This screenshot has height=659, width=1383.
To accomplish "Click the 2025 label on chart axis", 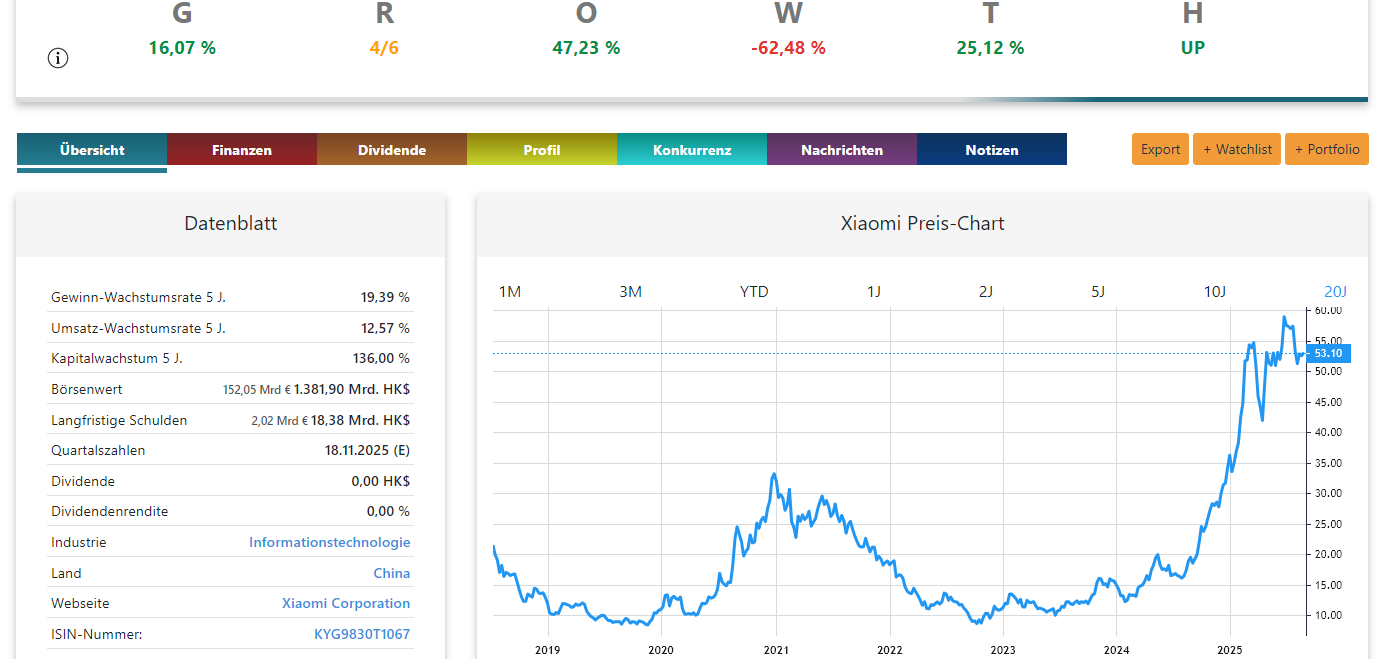I will coord(1229,650).
